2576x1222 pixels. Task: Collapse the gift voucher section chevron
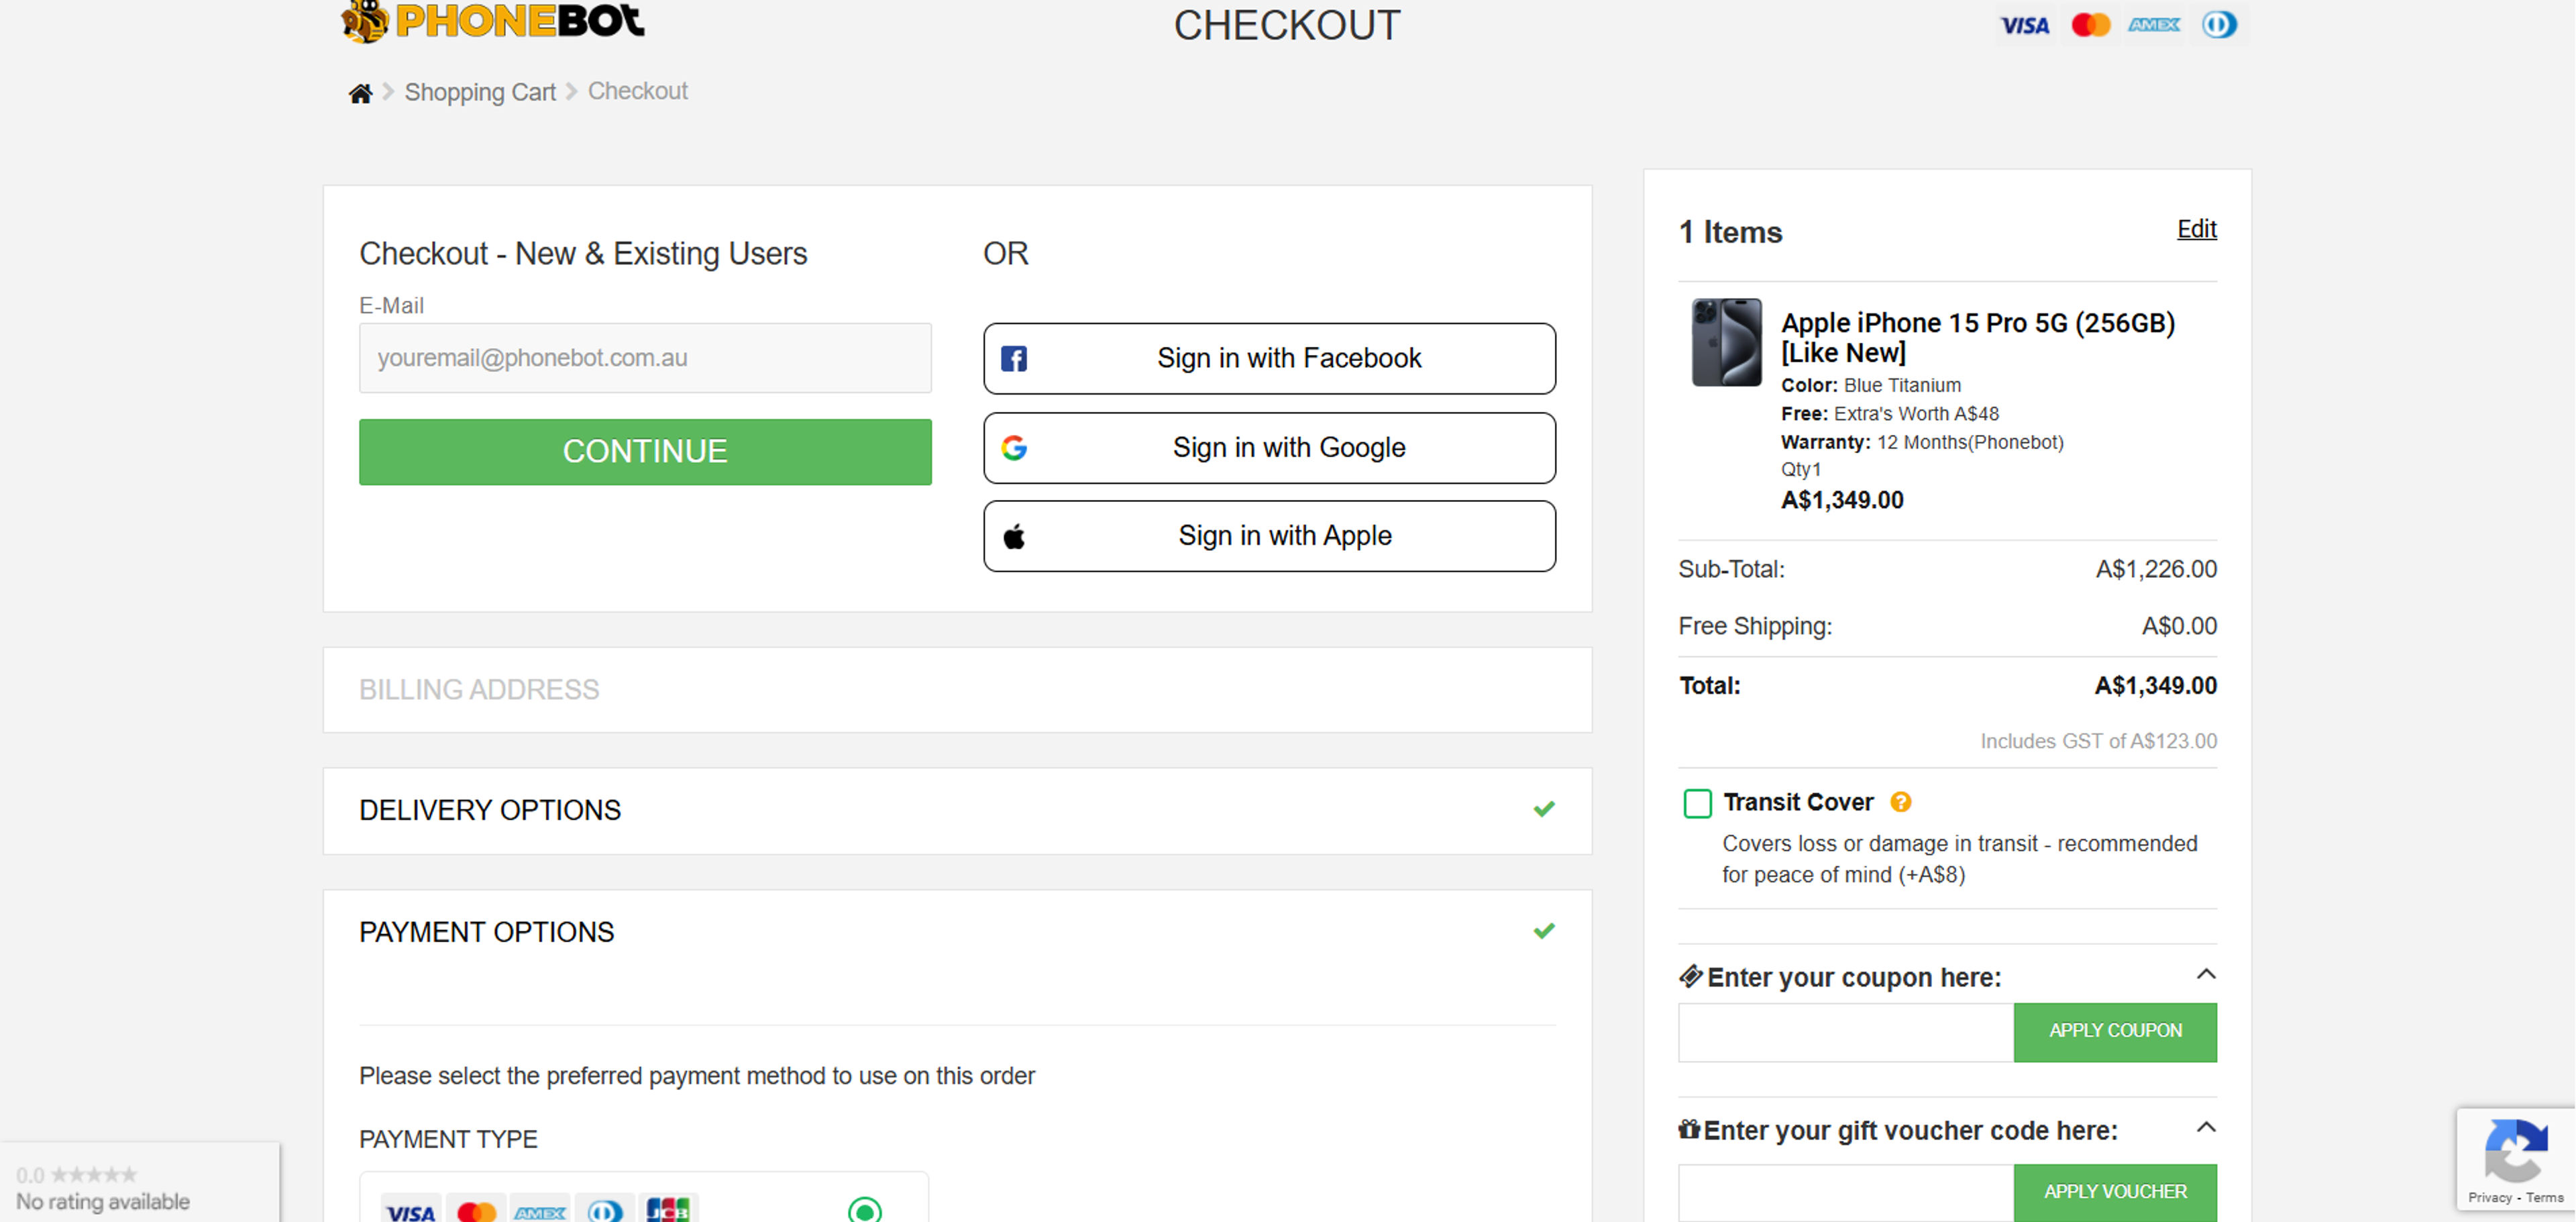[2205, 1127]
